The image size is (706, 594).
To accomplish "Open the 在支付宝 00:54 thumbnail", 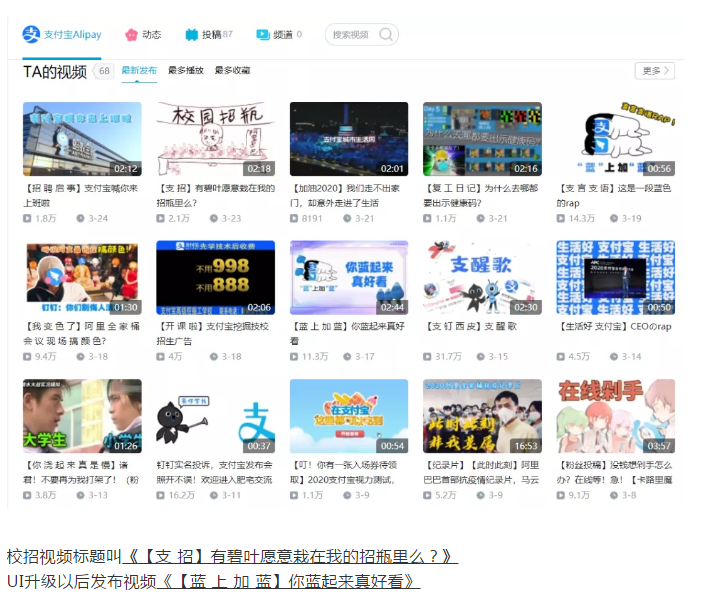I will pos(349,416).
